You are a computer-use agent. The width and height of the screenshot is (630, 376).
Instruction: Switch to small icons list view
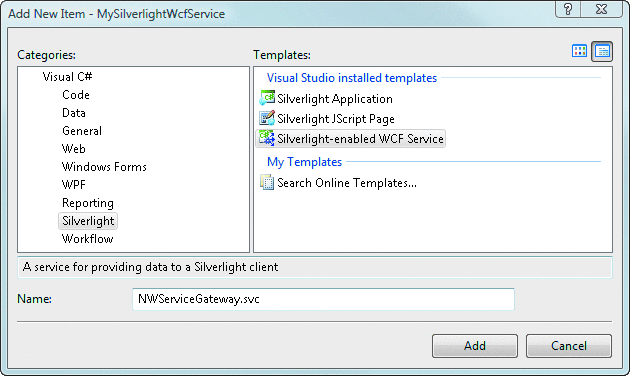tap(602, 51)
